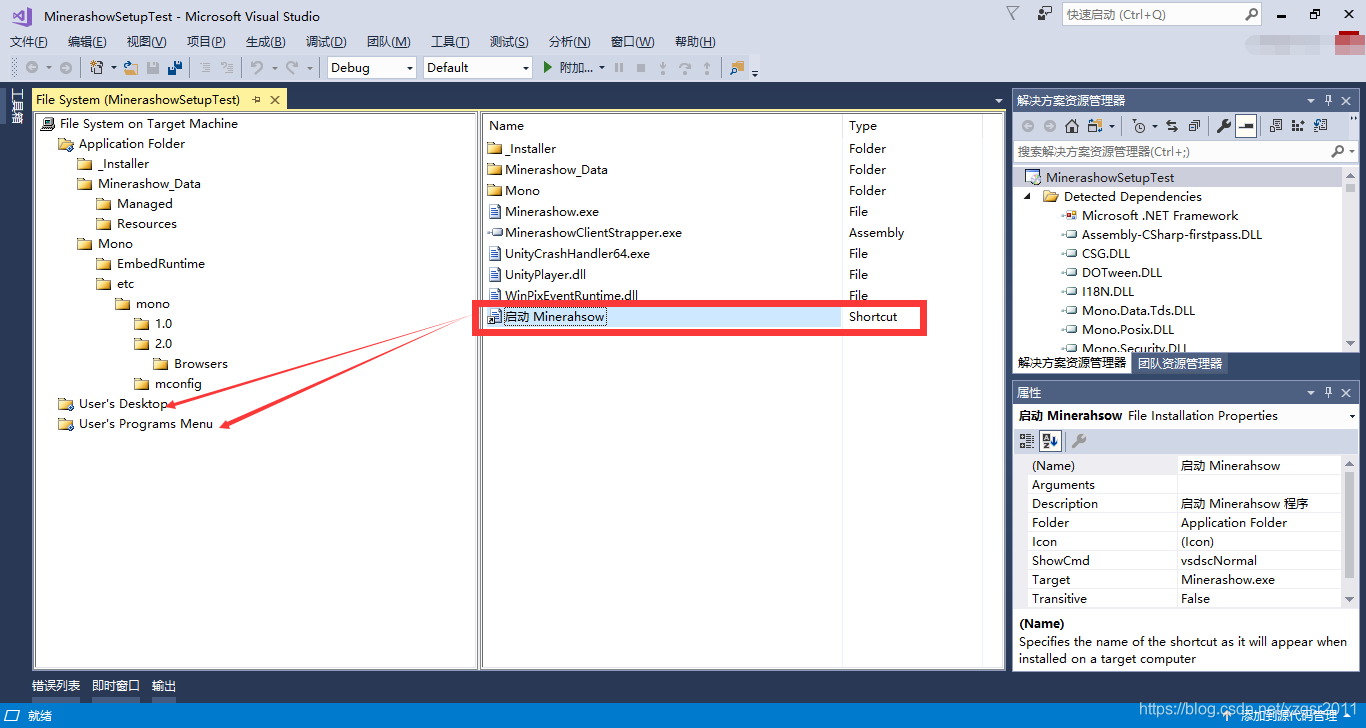The height and width of the screenshot is (728, 1366).
Task: Open the attach target dropdown arrow
Action: pos(602,68)
